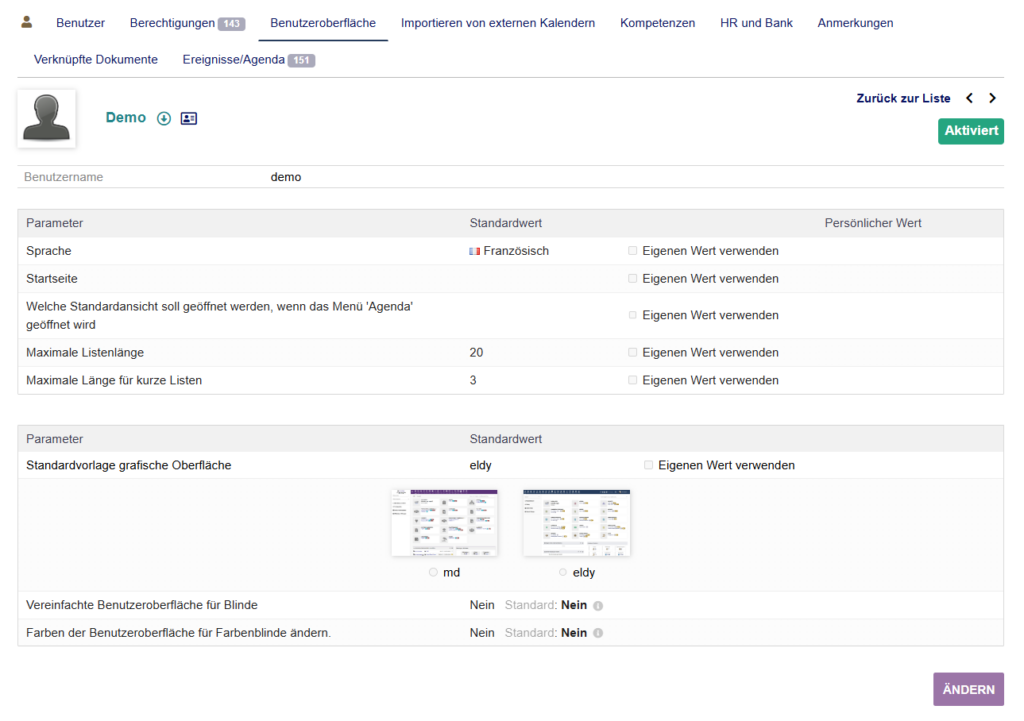This screenshot has width=1024, height=721.
Task: Click the md theme preview thumbnail
Action: [444, 522]
